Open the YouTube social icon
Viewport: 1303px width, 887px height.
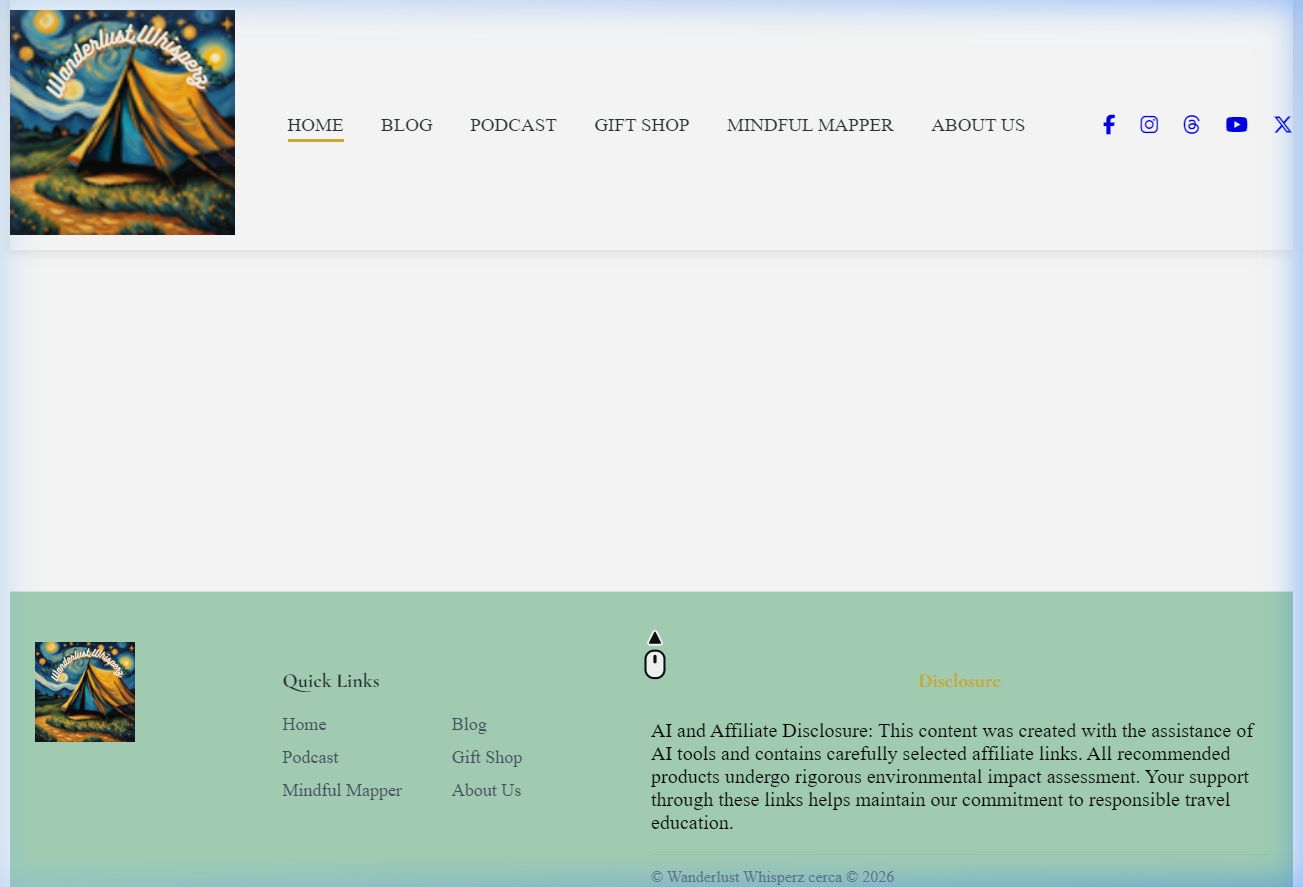[1236, 125]
